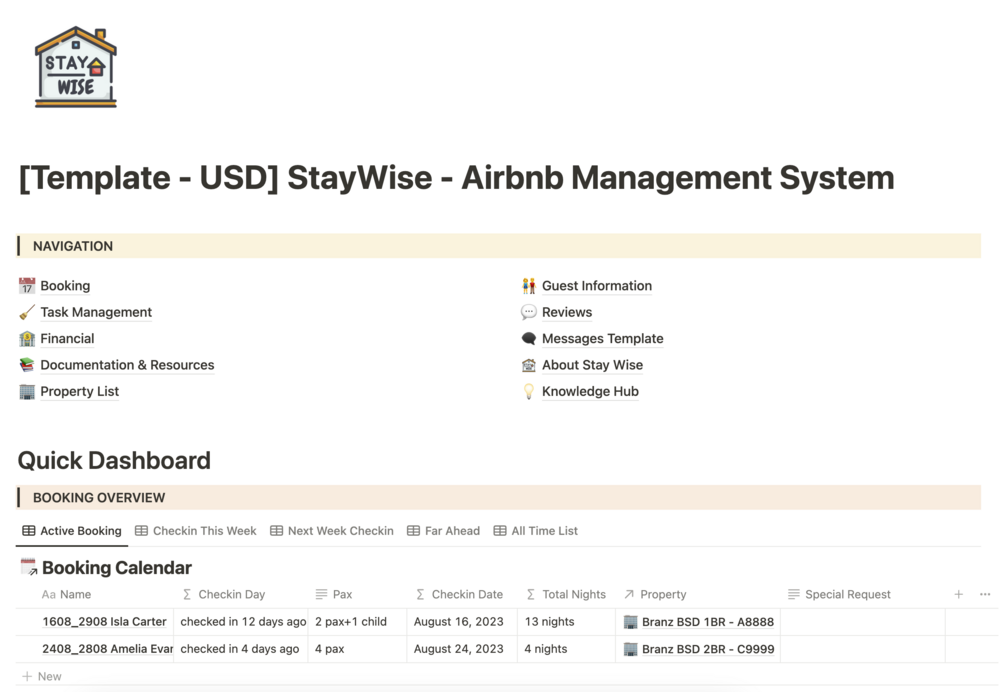1005x692 pixels.
Task: Click the calendar icon beside Booking
Action: click(27, 286)
